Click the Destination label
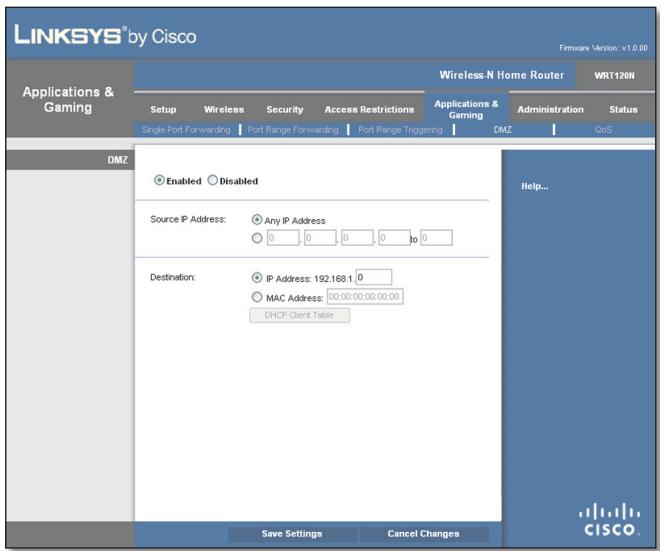 (172, 277)
